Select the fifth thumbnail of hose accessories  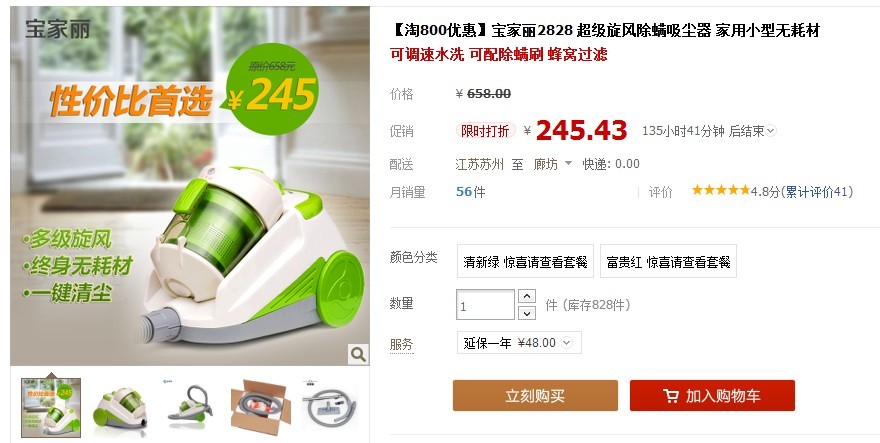(x=329, y=408)
